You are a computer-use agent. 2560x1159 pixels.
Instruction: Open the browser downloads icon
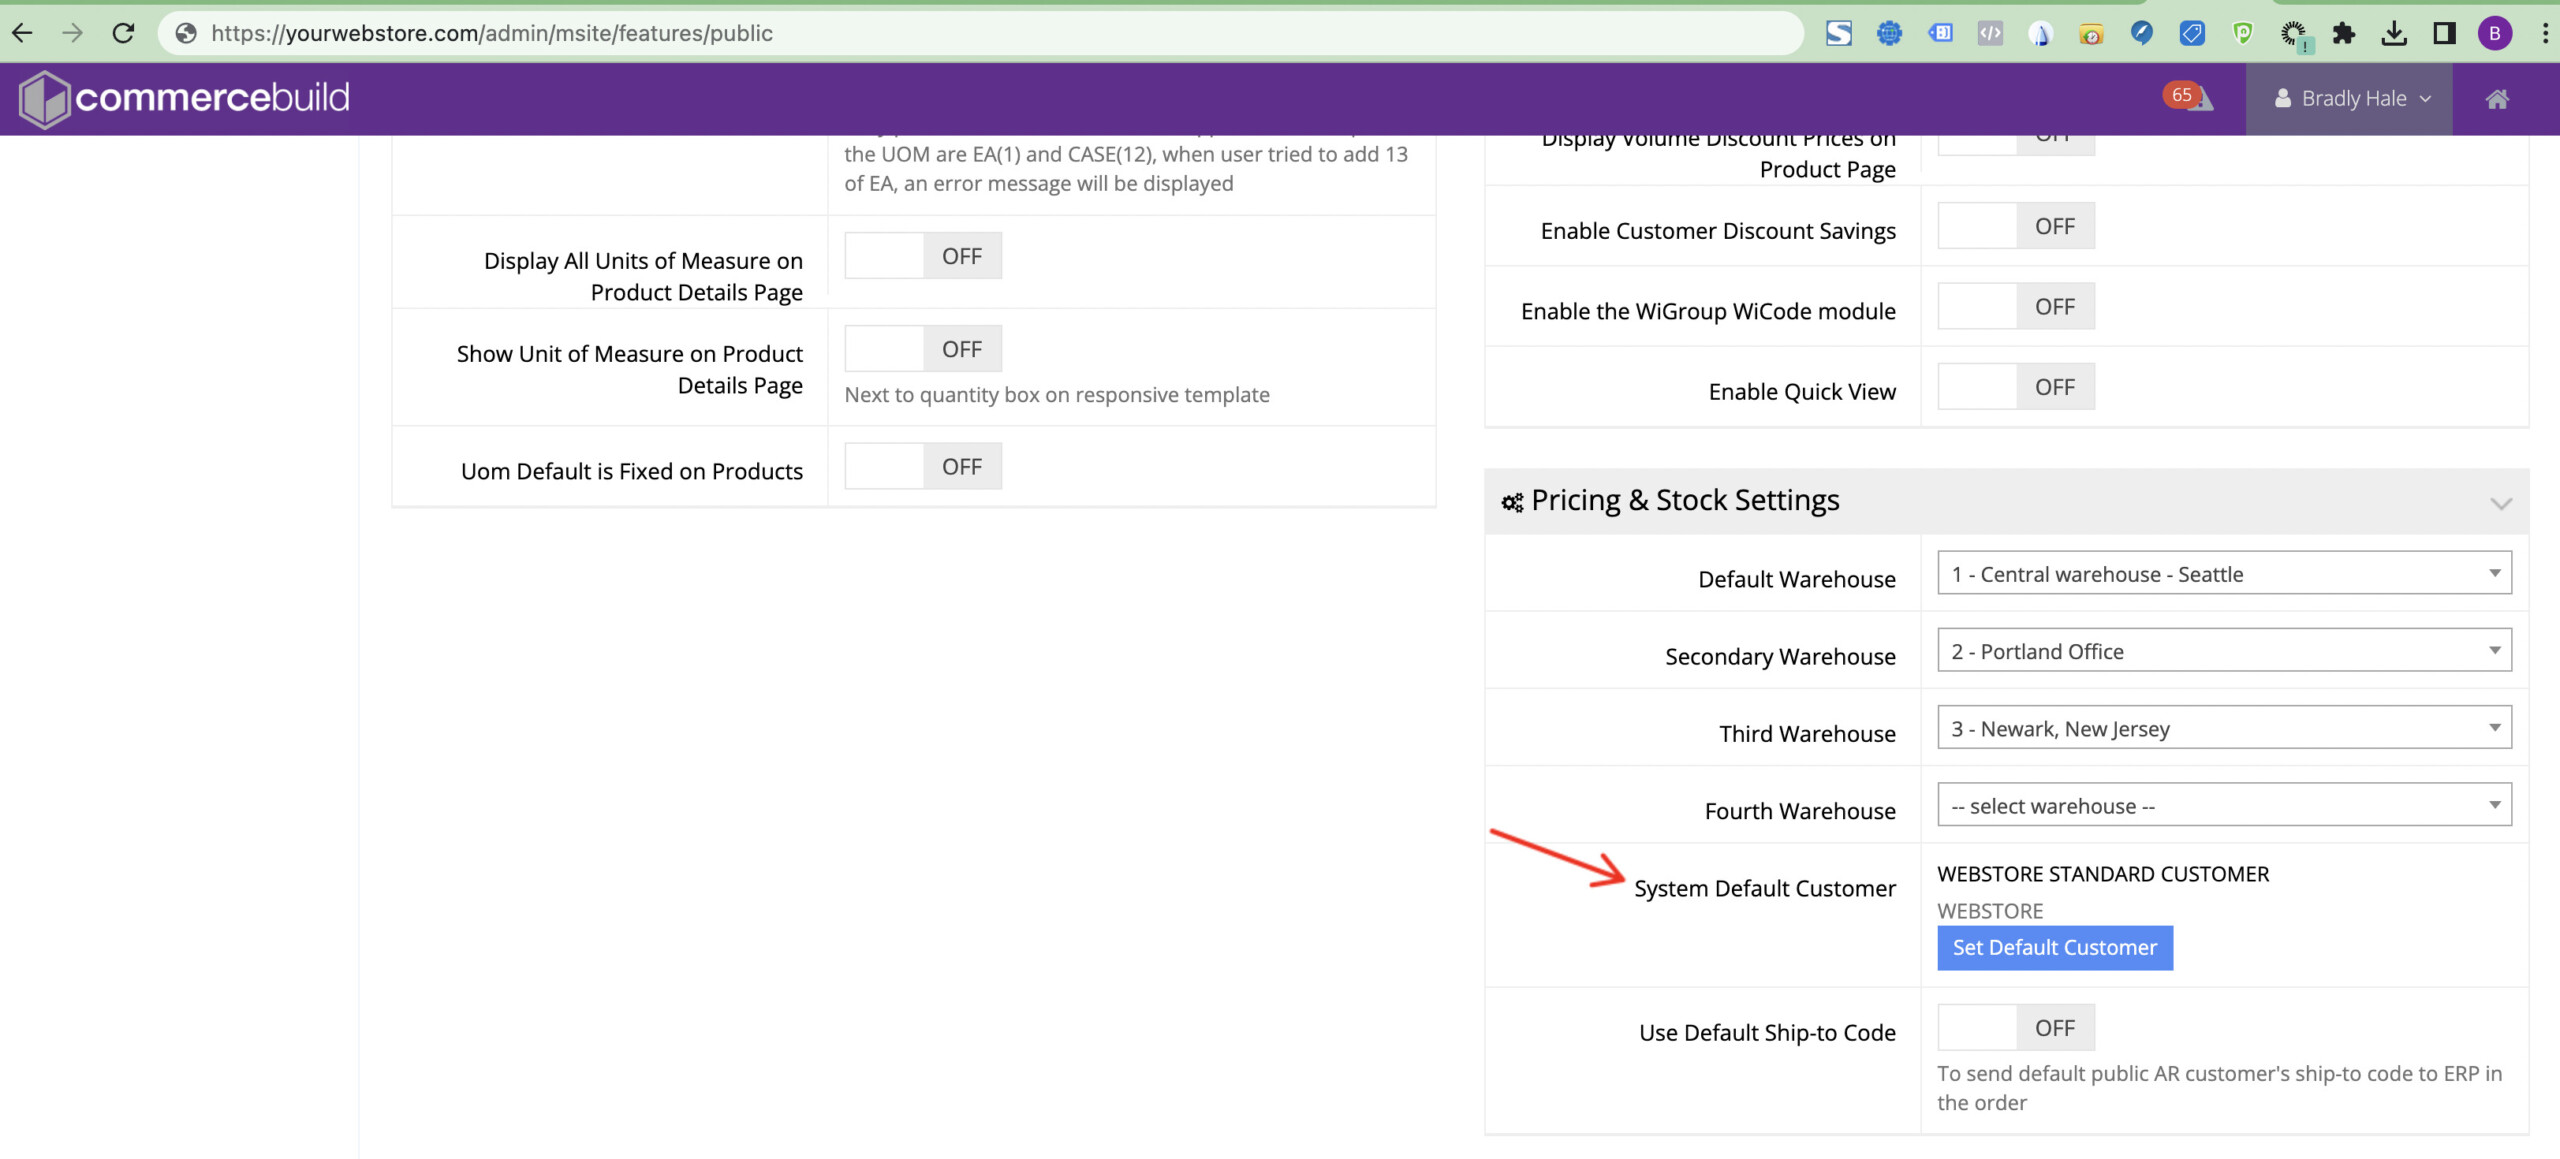coord(2393,33)
